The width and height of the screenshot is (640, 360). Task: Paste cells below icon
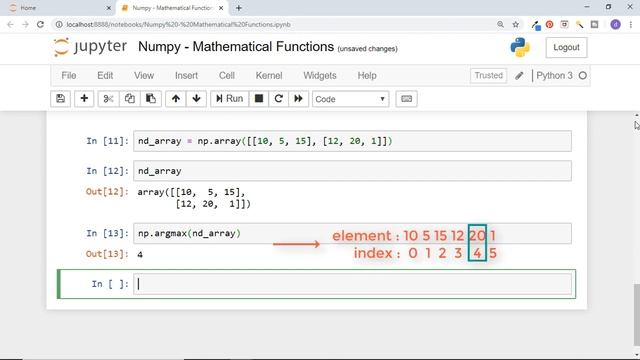[x=151, y=99]
